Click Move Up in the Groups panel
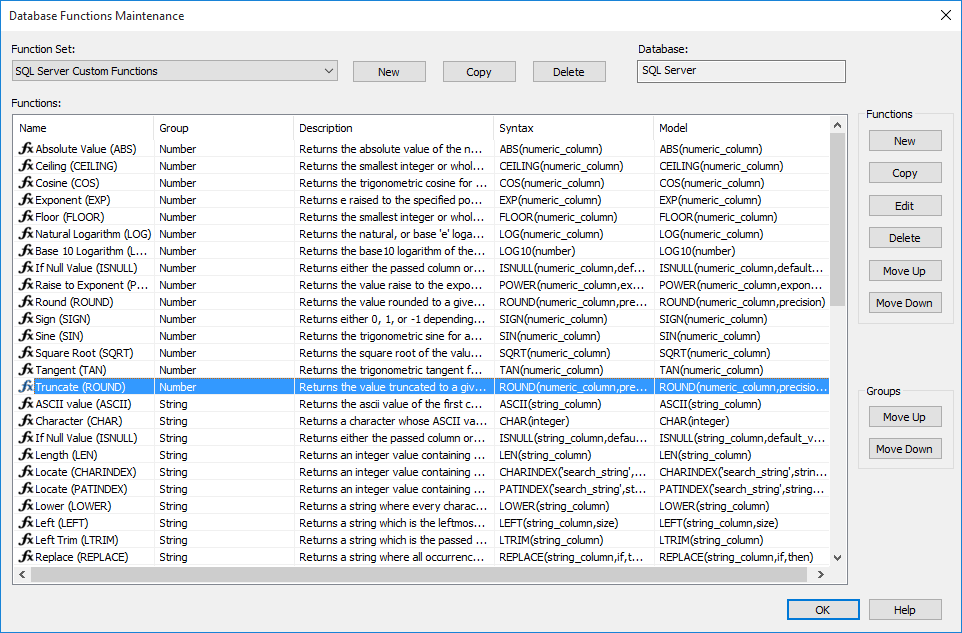The image size is (962, 633). tap(905, 417)
